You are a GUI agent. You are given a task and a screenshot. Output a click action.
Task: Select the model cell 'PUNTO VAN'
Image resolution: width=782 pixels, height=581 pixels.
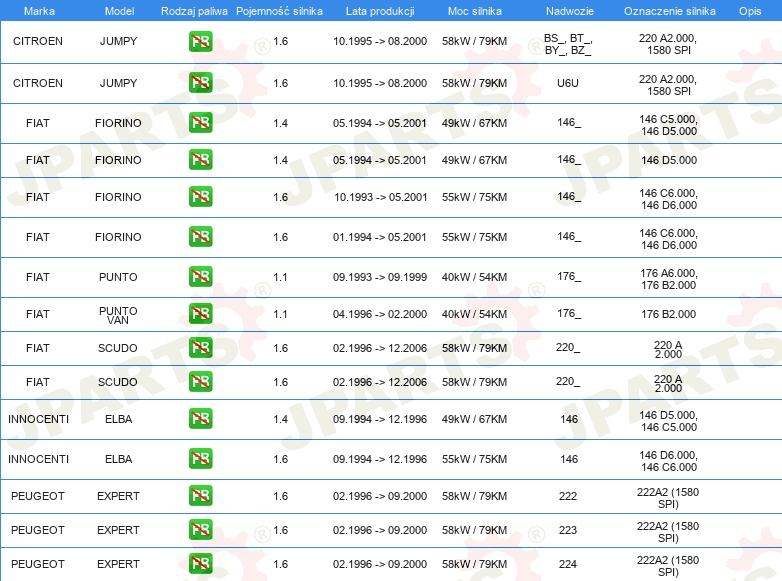[x=118, y=315]
